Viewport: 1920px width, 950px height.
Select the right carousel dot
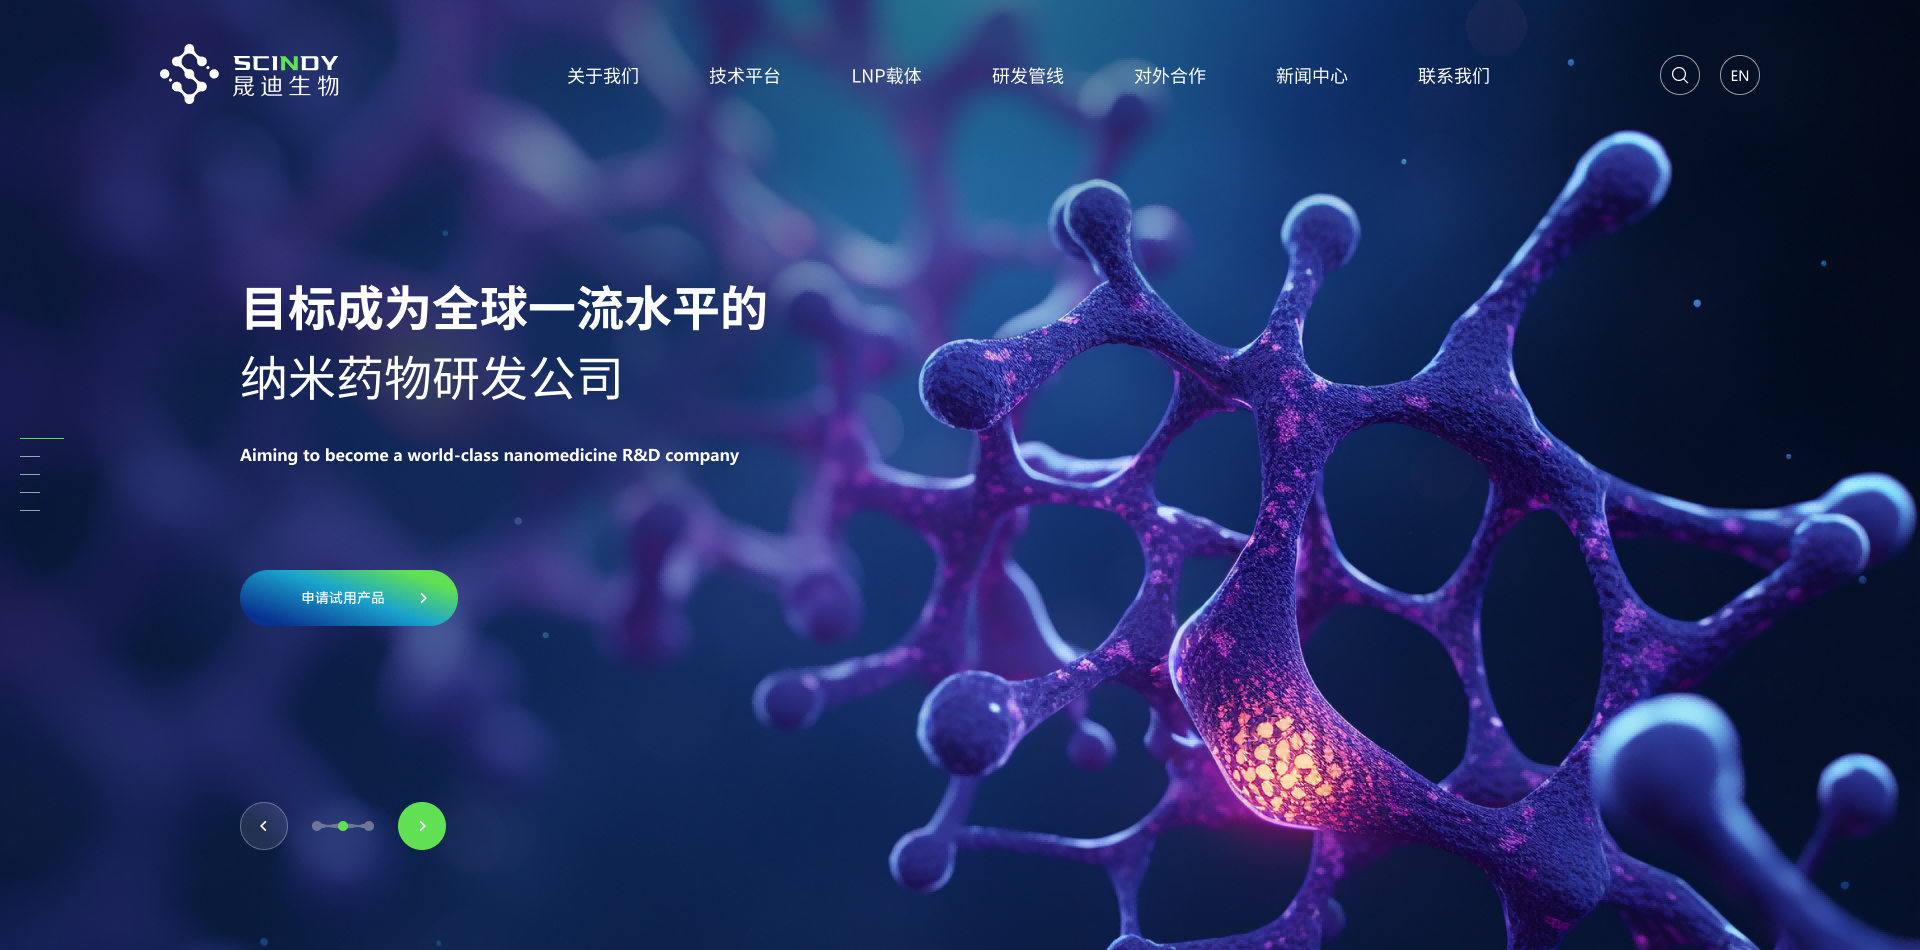coord(369,826)
